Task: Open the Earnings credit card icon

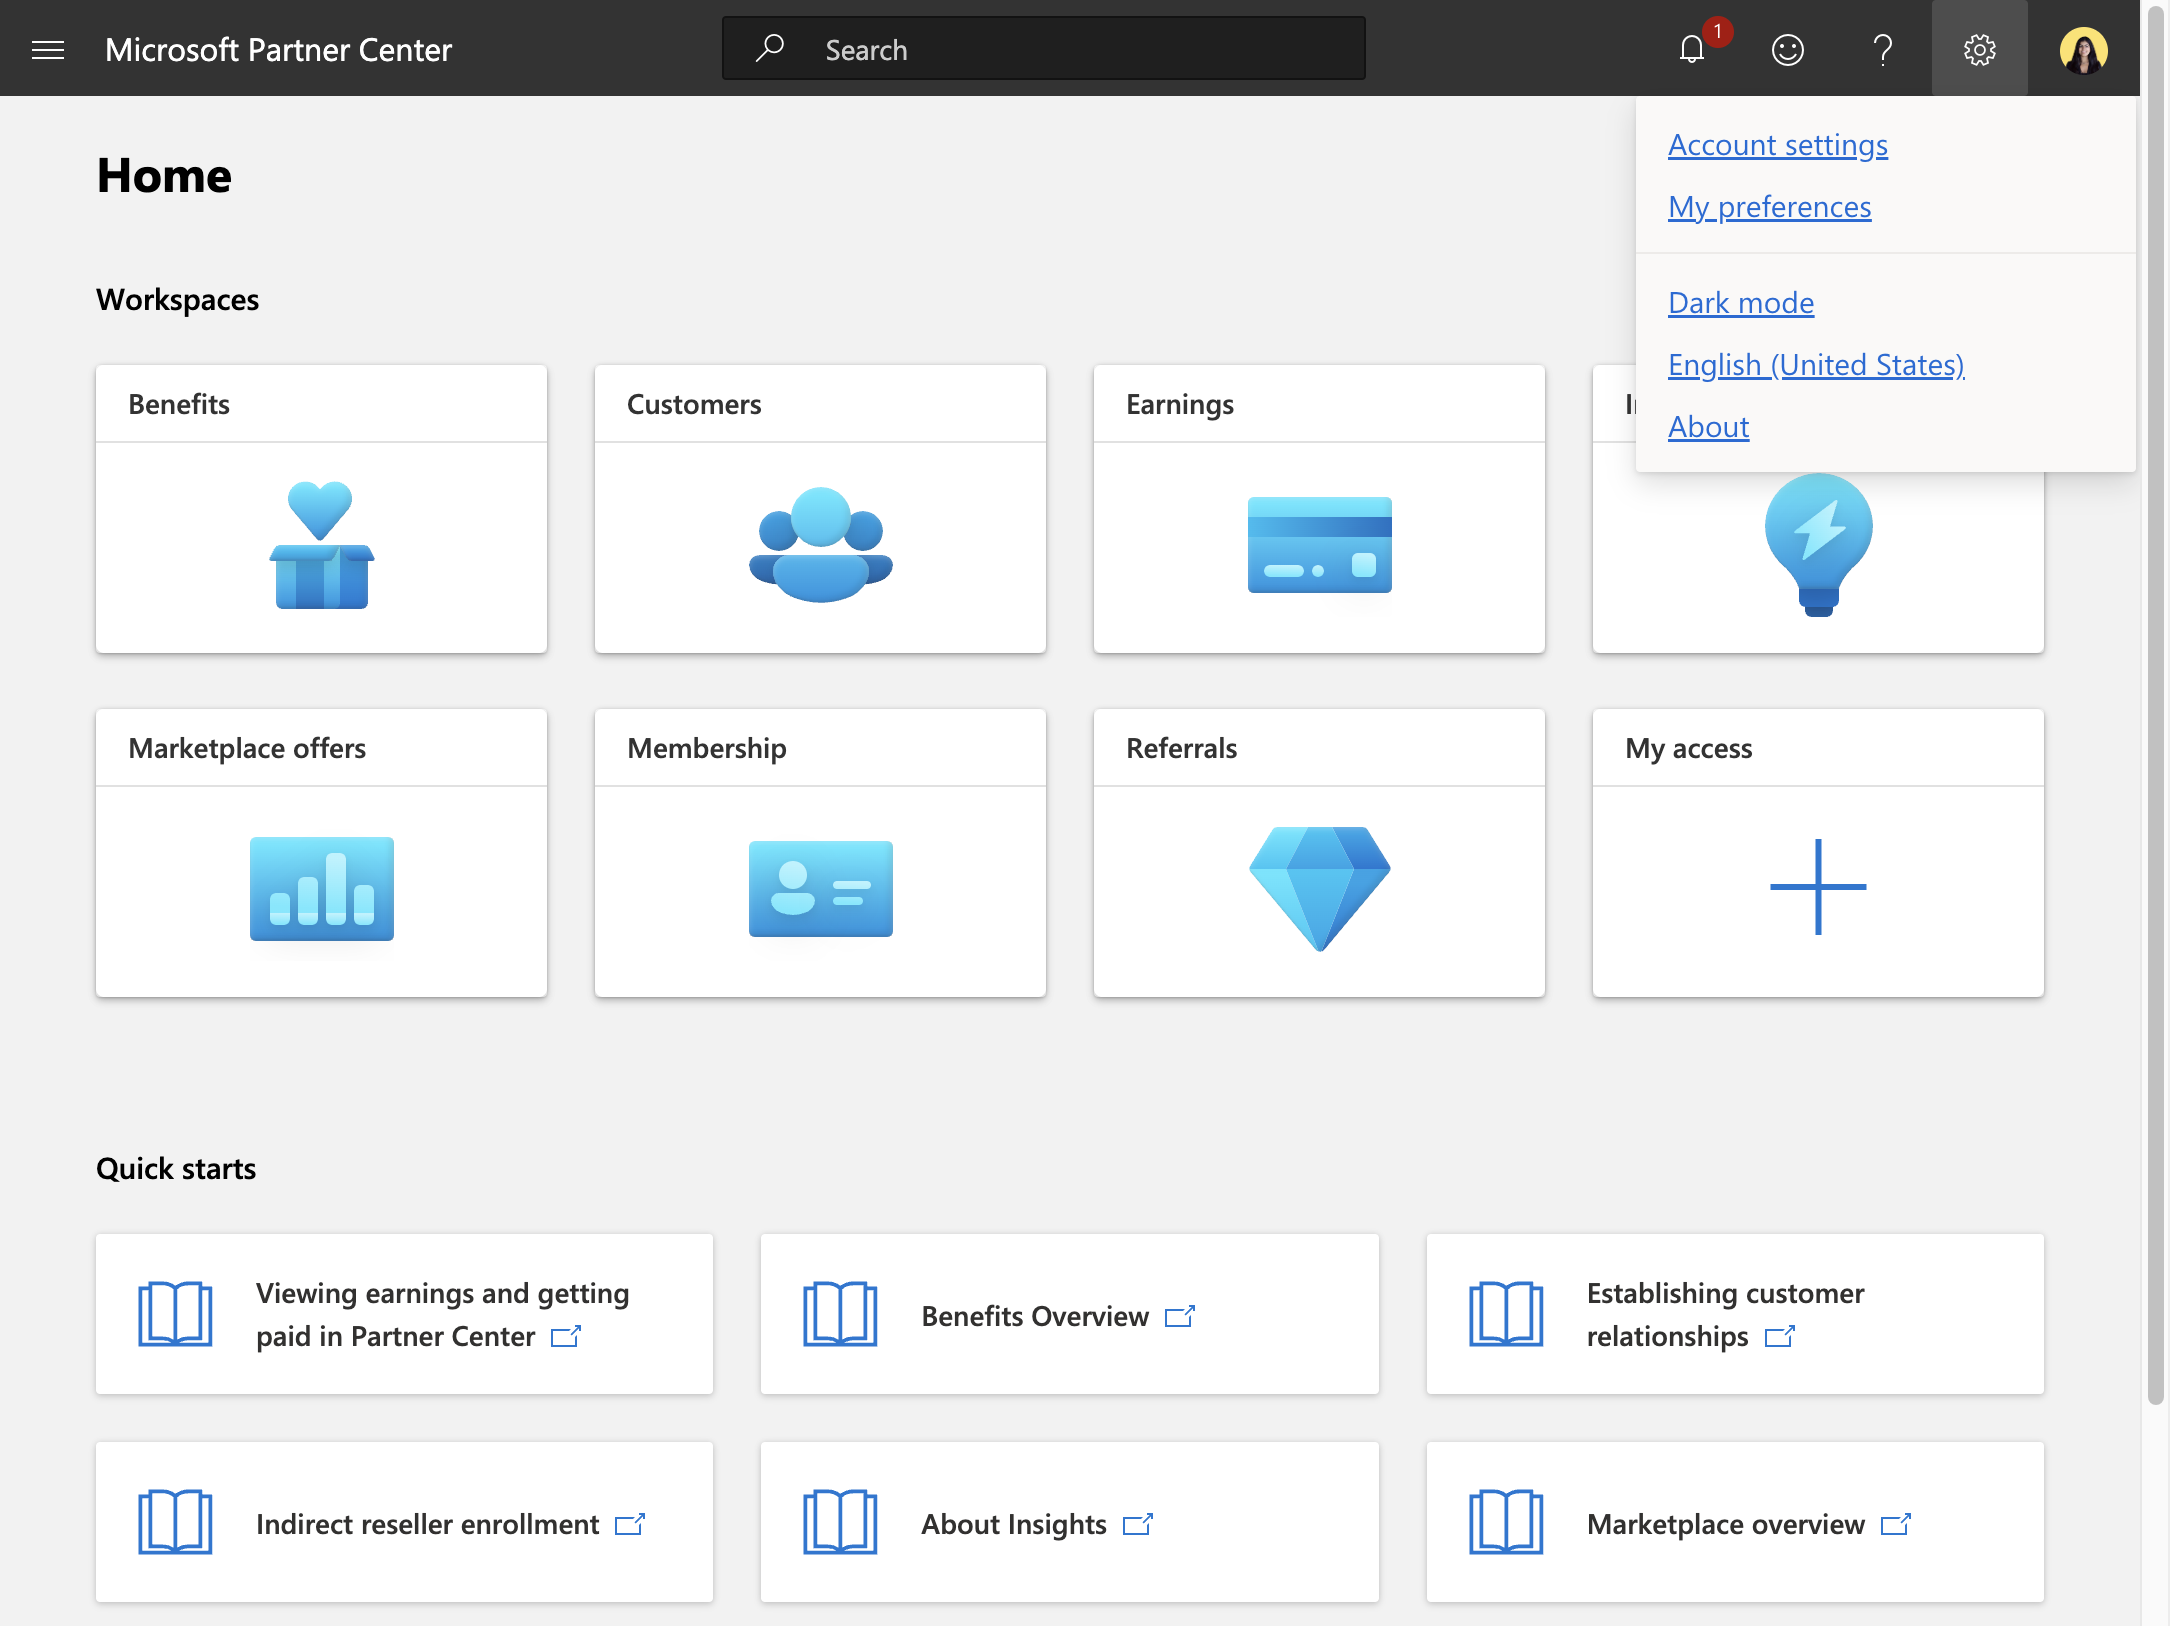Action: tap(1320, 545)
